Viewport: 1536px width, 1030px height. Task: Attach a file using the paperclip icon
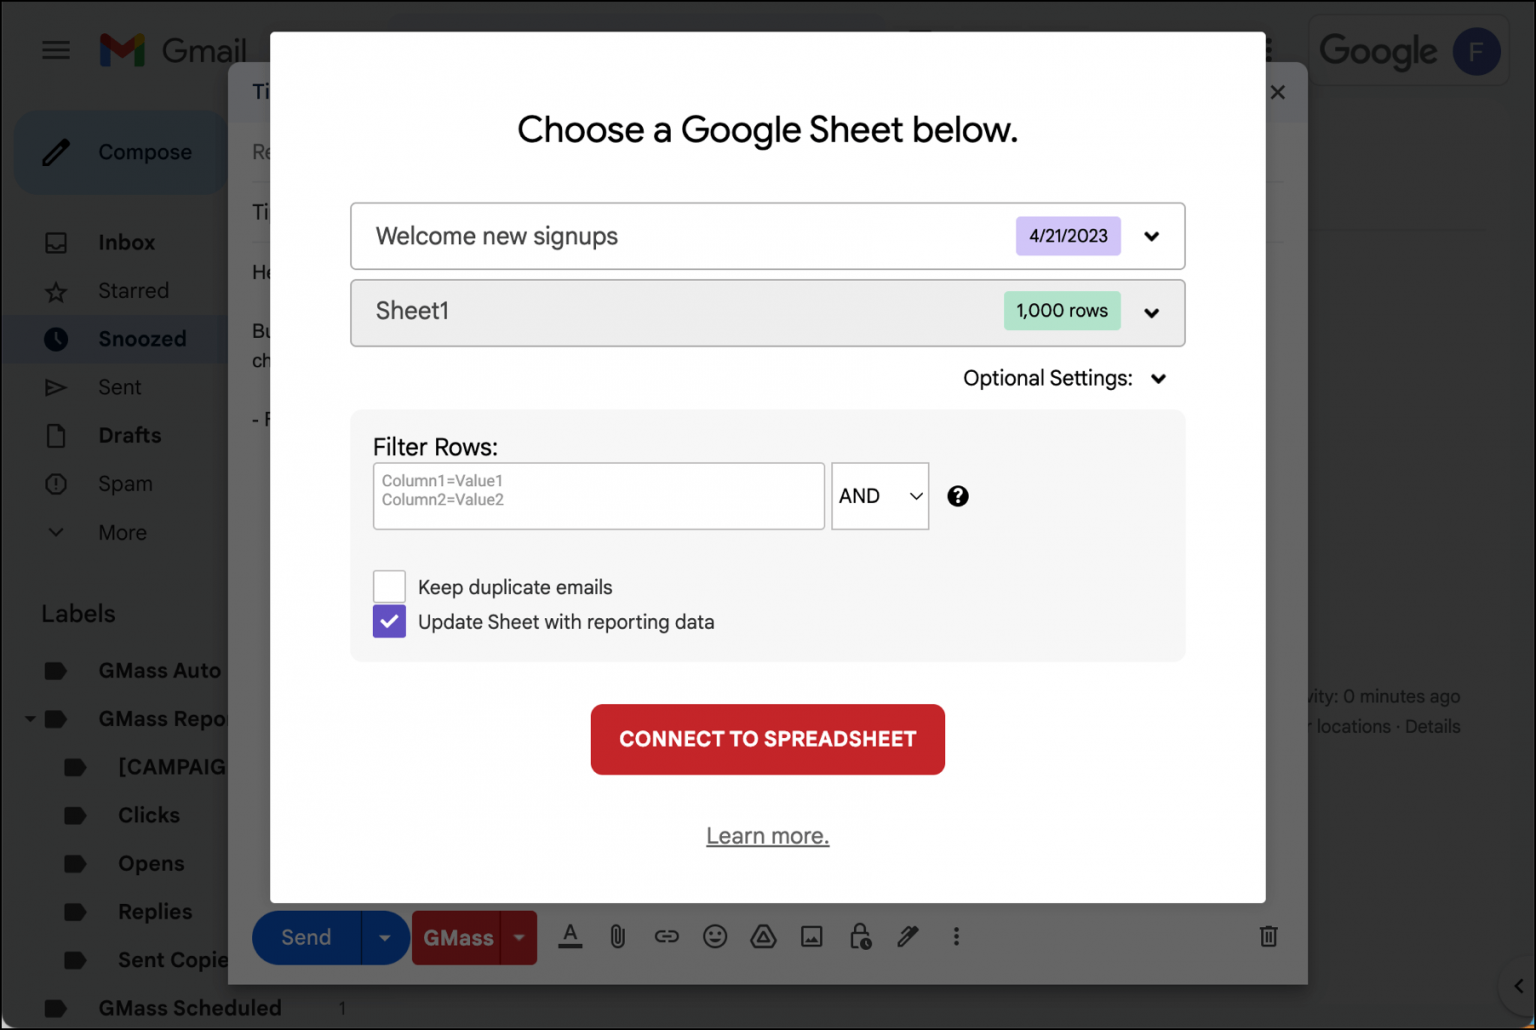pyautogui.click(x=617, y=937)
